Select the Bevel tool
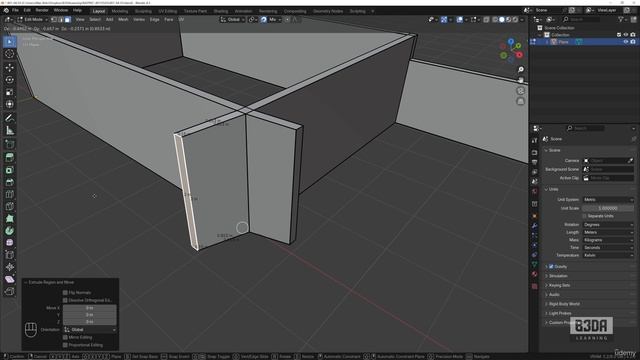The height and width of the screenshot is (360, 640). 9,182
